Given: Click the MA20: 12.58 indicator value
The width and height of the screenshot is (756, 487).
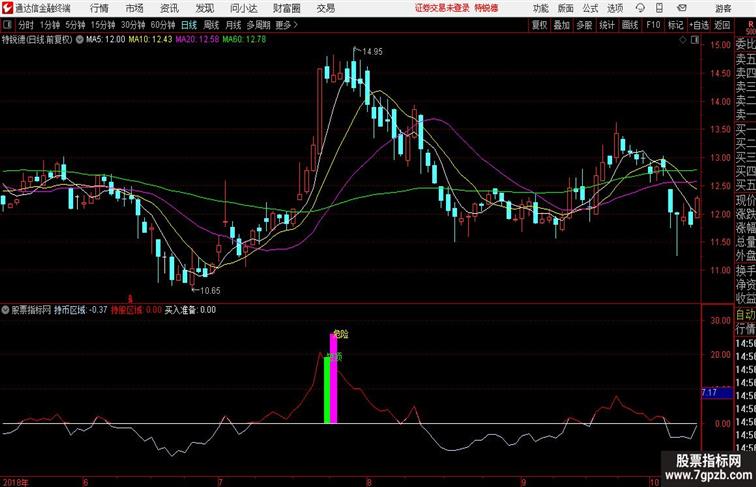Looking at the screenshot, I should (x=197, y=40).
